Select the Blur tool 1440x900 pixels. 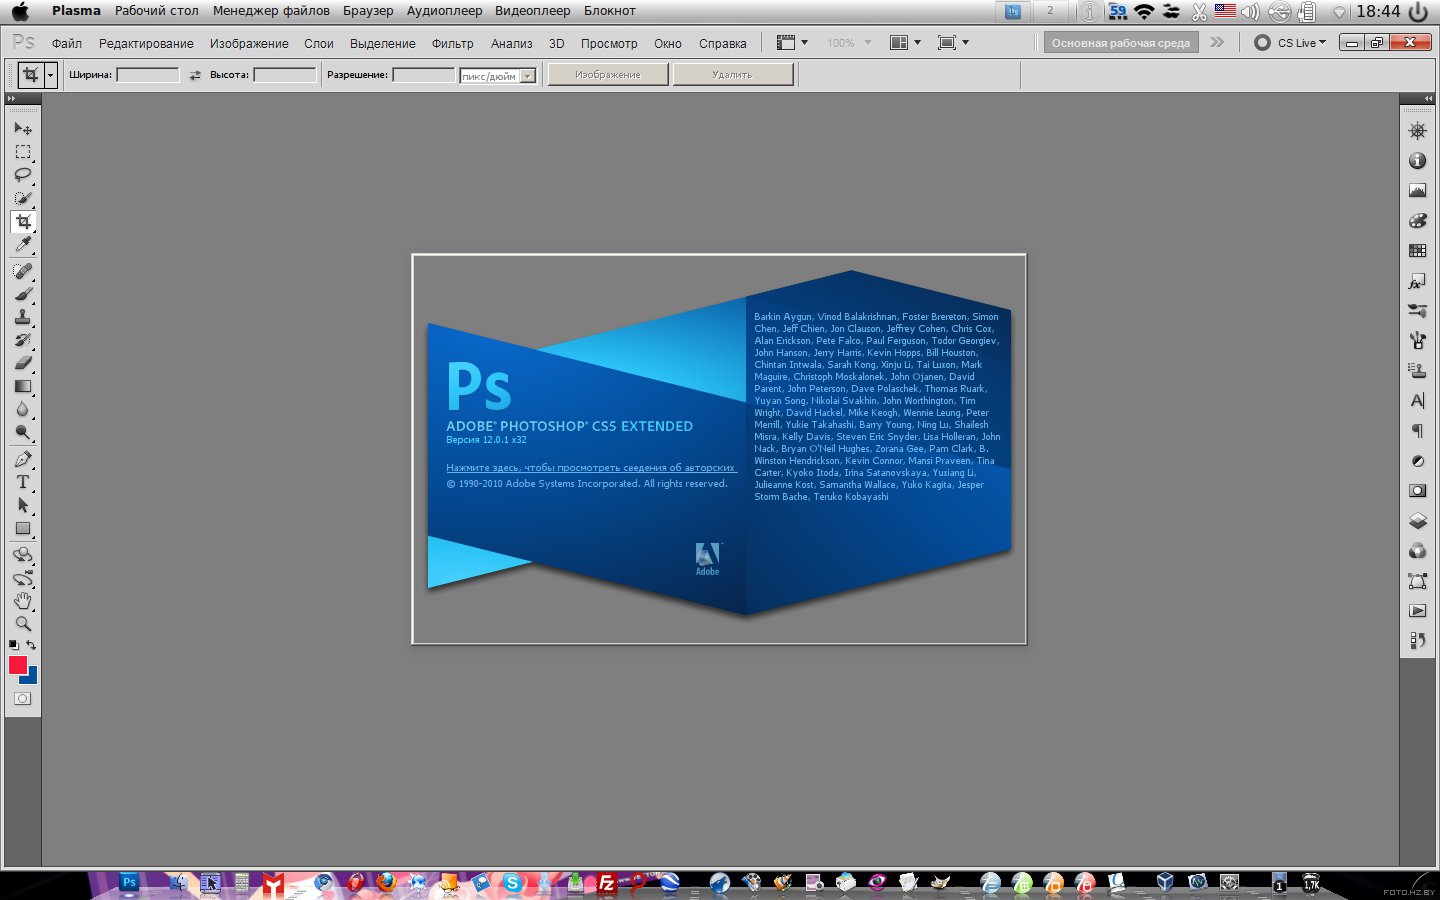coord(23,409)
